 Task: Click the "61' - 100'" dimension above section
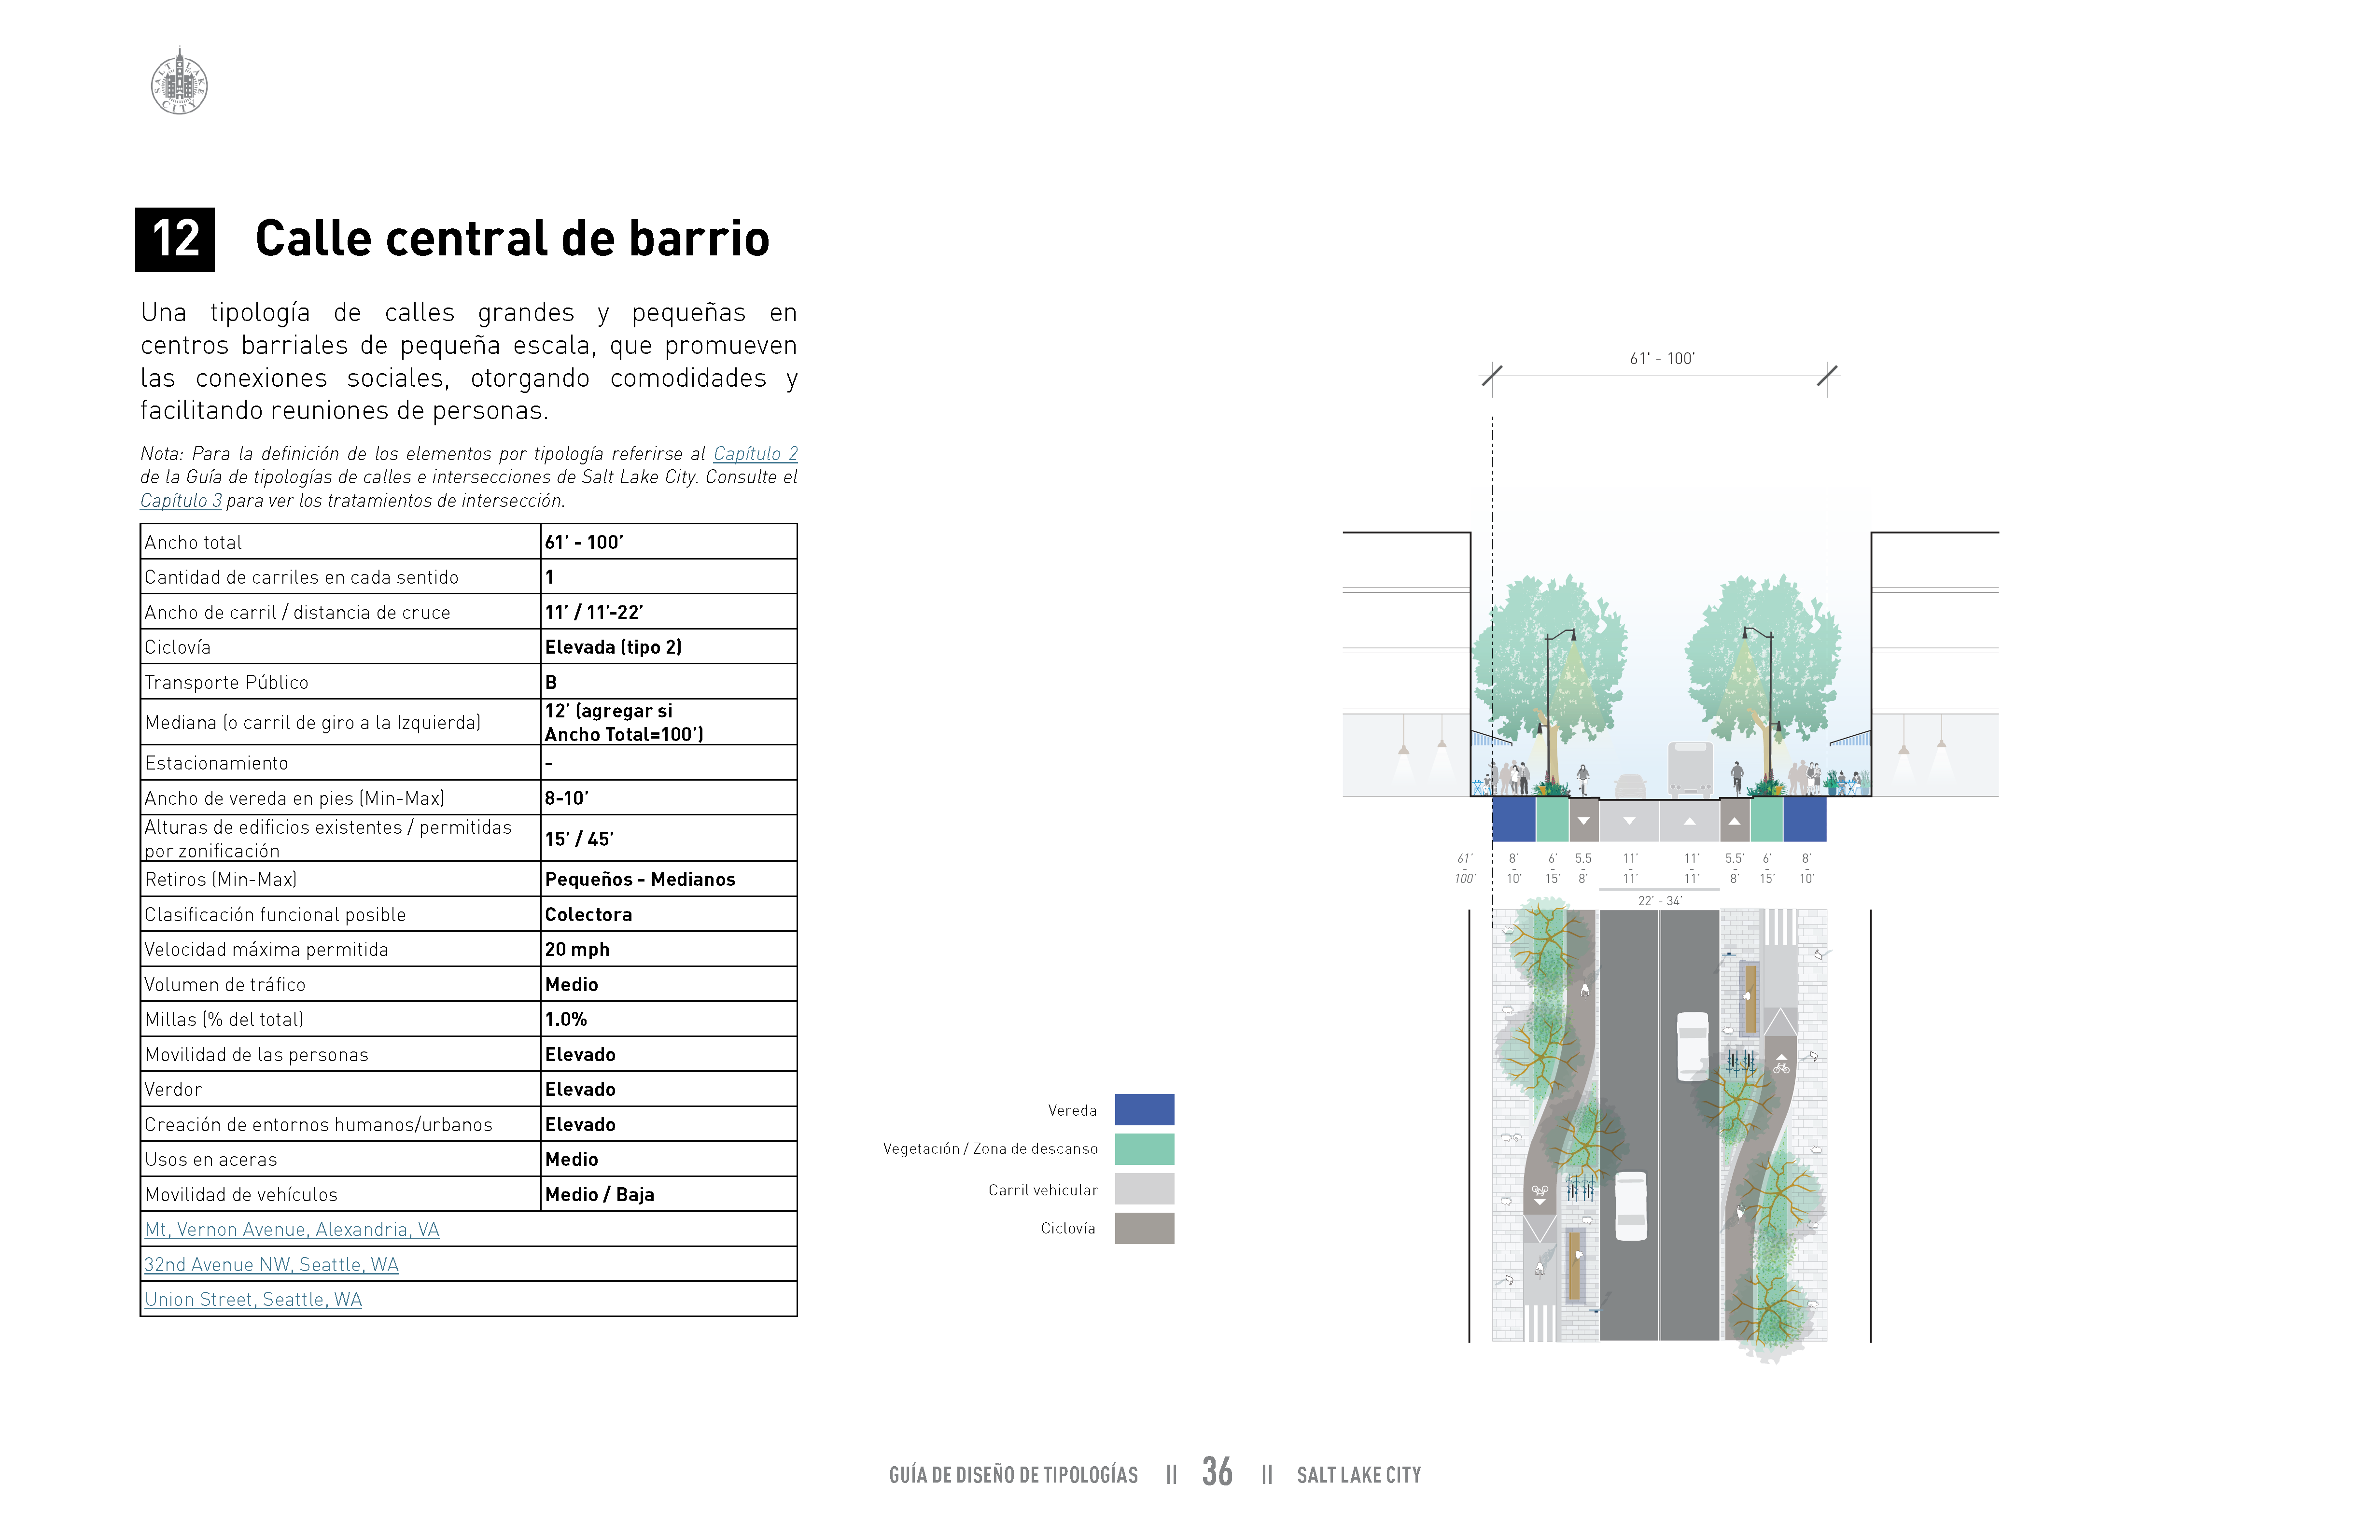[x=1662, y=359]
